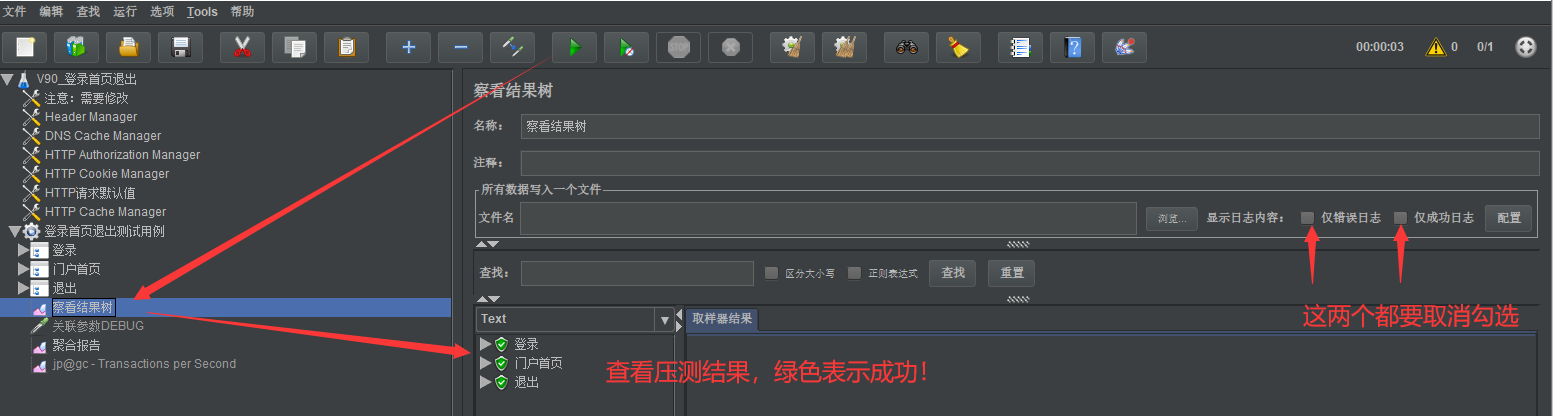Expand all tree nodes with plus icon
The height and width of the screenshot is (416, 1553).
point(408,47)
